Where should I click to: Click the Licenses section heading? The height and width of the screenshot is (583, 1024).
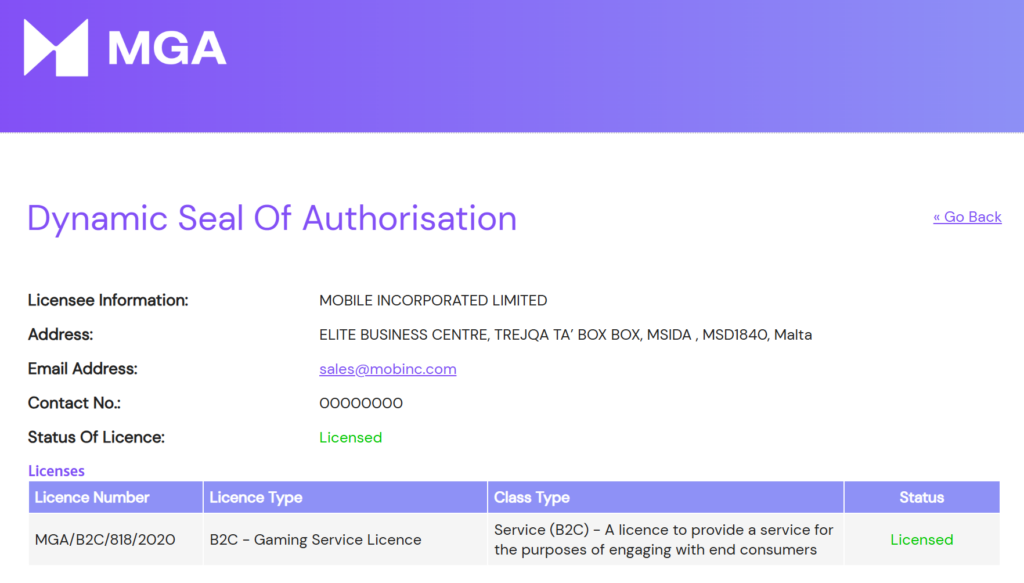[56, 471]
